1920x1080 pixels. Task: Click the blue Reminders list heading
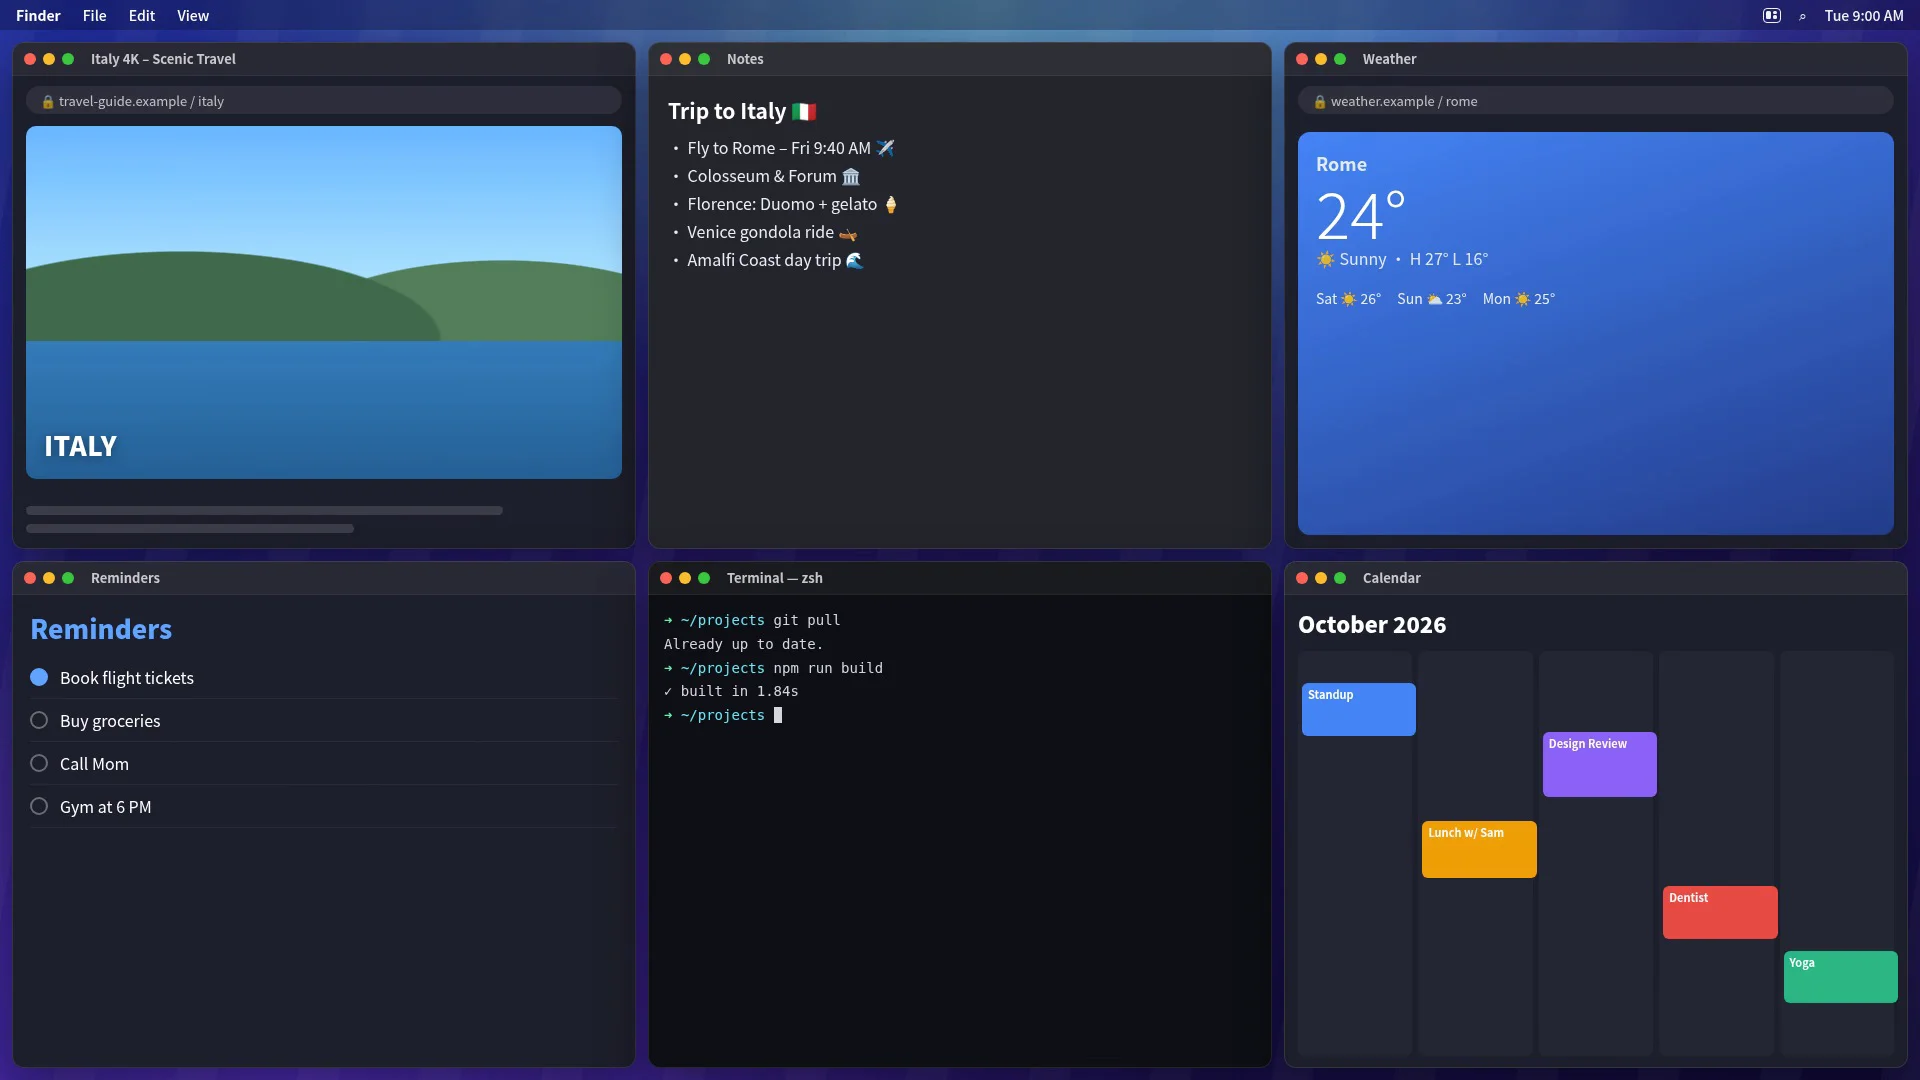pos(101,629)
